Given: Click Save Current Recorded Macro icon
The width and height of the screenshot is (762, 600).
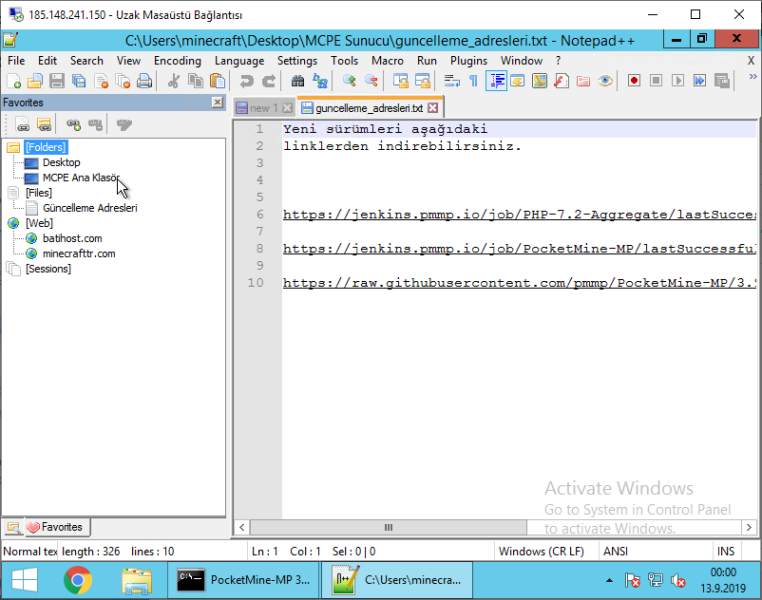Looking at the screenshot, I should click(722, 81).
